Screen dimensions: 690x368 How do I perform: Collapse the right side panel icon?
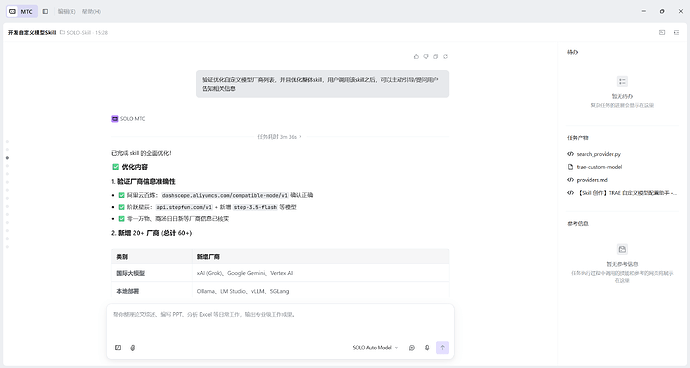(676, 33)
